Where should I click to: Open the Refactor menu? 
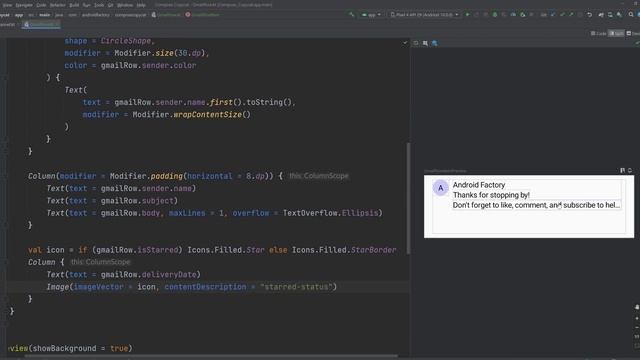(x=58, y=5)
